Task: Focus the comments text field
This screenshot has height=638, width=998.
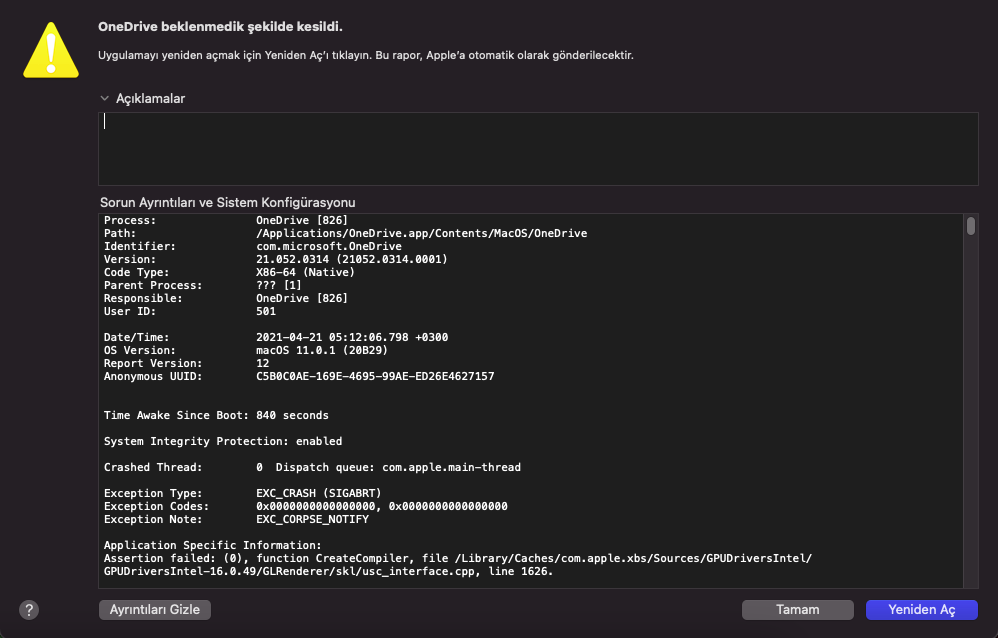Action: coord(538,148)
